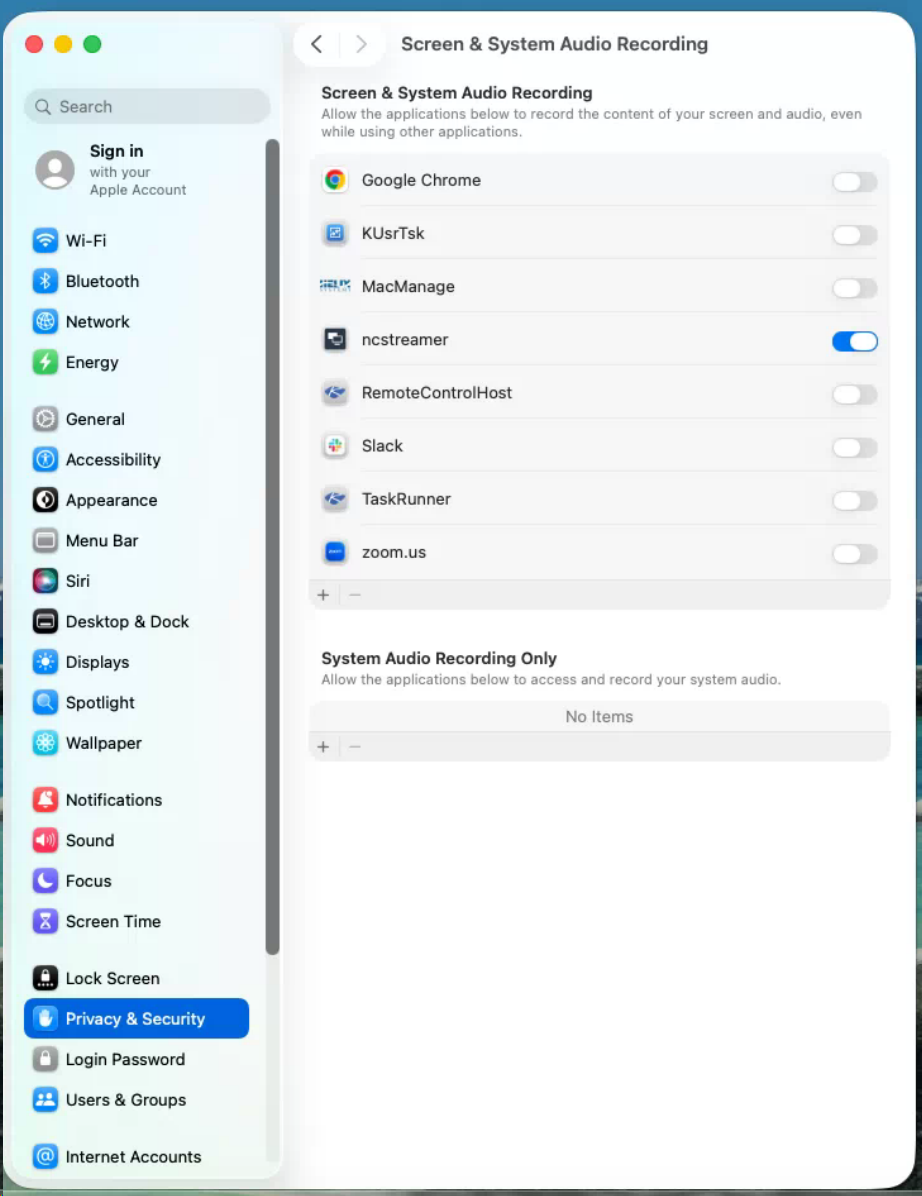Sign in with your Apple Account
Viewport: 922px width, 1196px height.
point(137,169)
